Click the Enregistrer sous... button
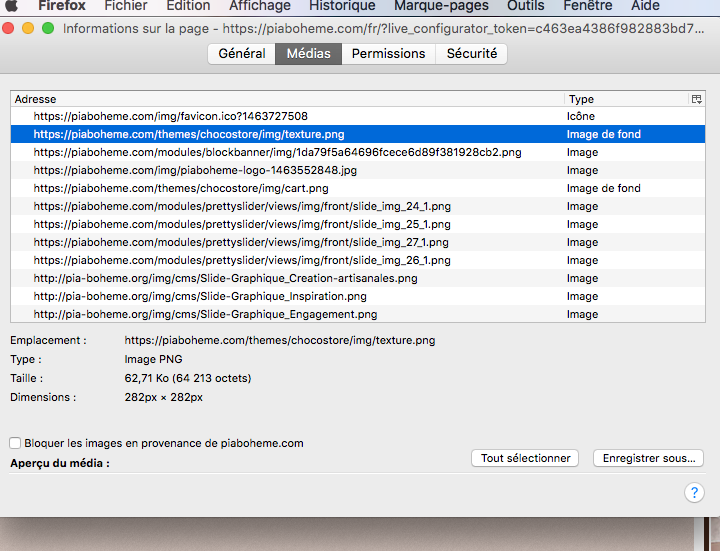The width and height of the screenshot is (720, 551). (x=648, y=458)
